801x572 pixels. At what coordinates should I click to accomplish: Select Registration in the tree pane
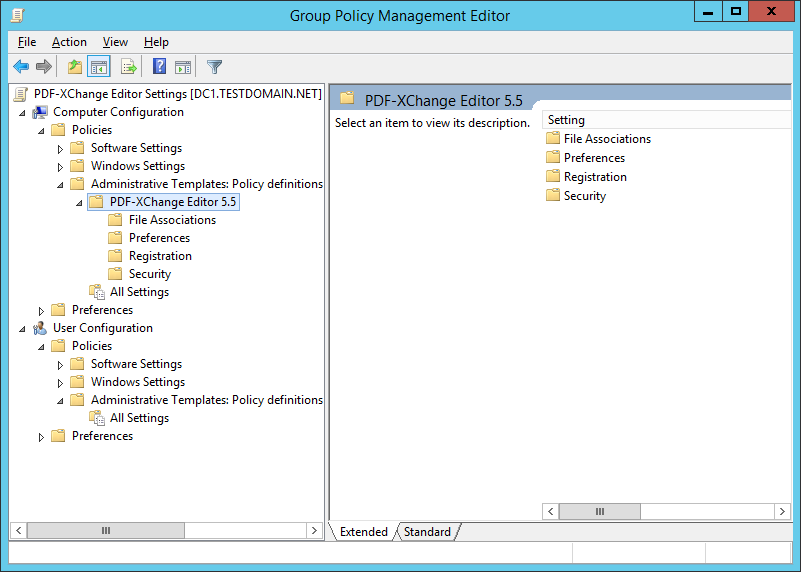click(160, 256)
